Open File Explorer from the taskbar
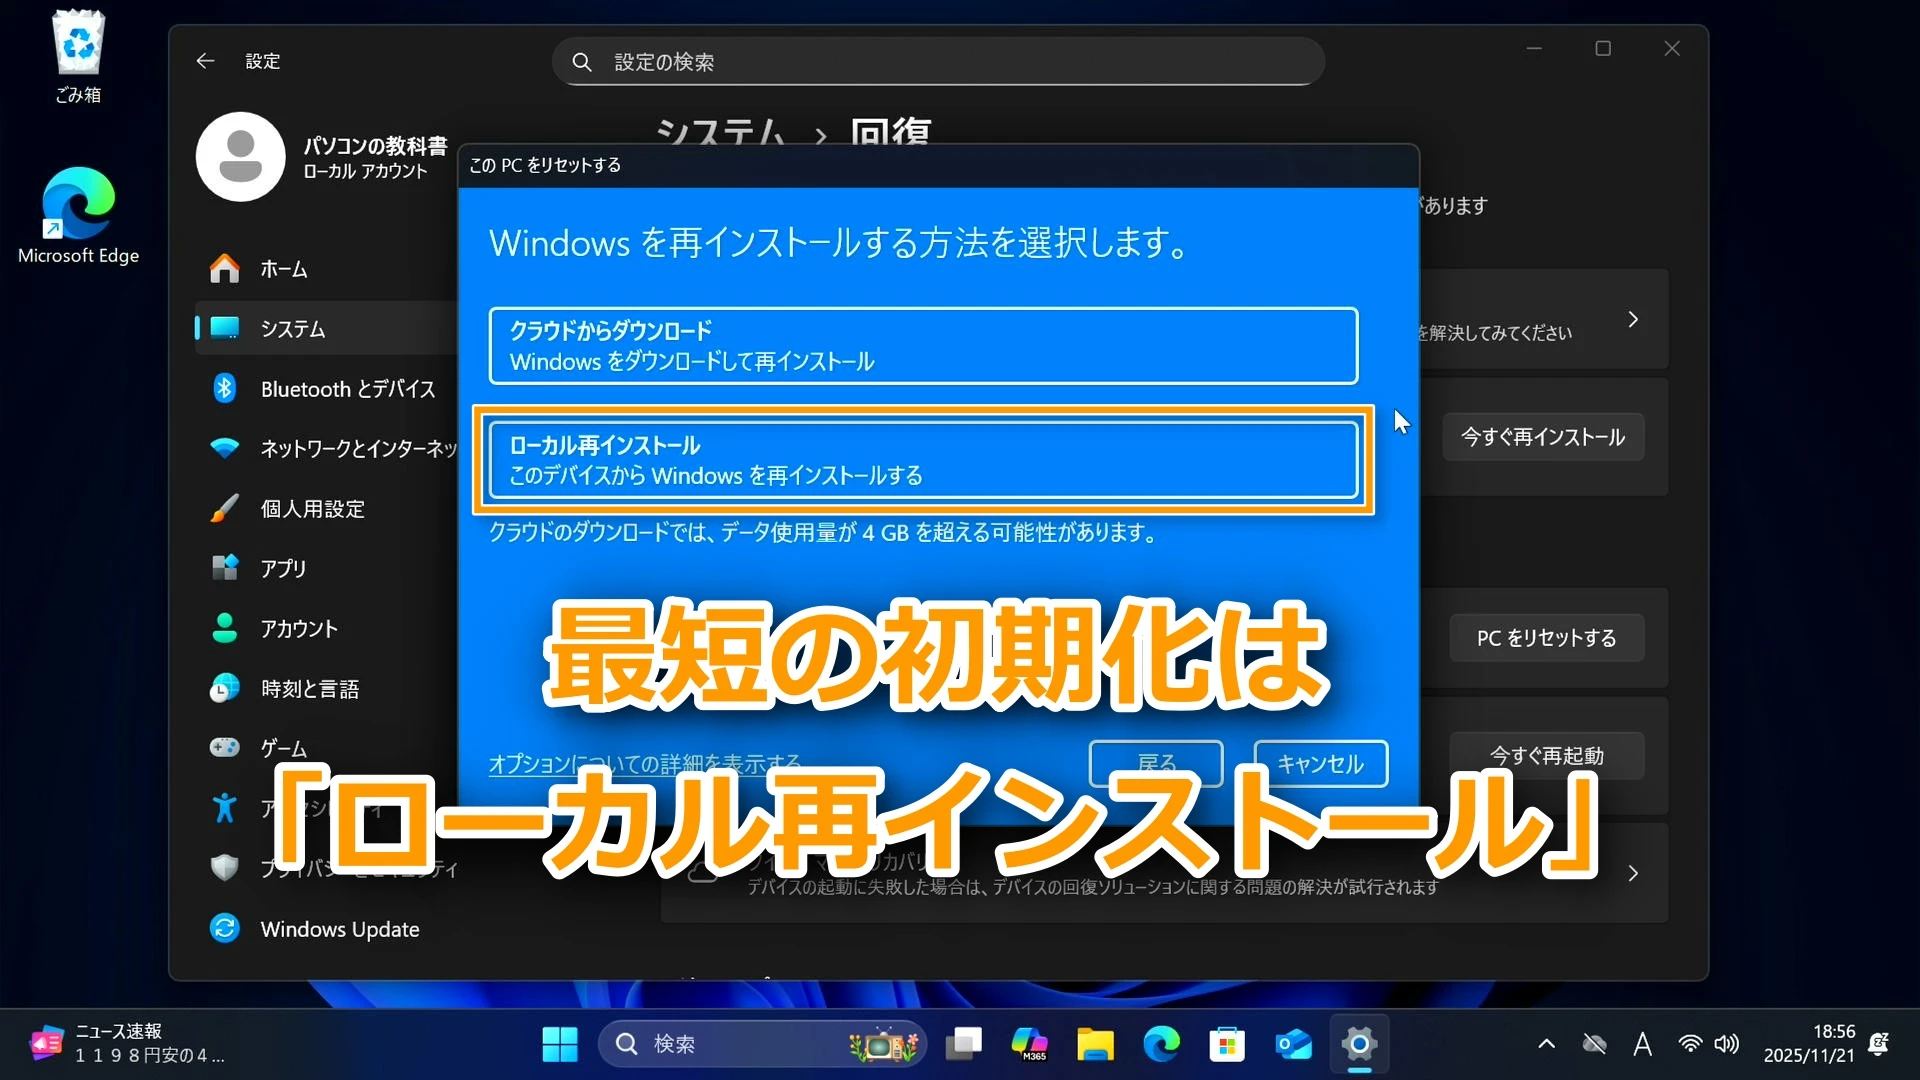This screenshot has width=1920, height=1080. (x=1095, y=1044)
